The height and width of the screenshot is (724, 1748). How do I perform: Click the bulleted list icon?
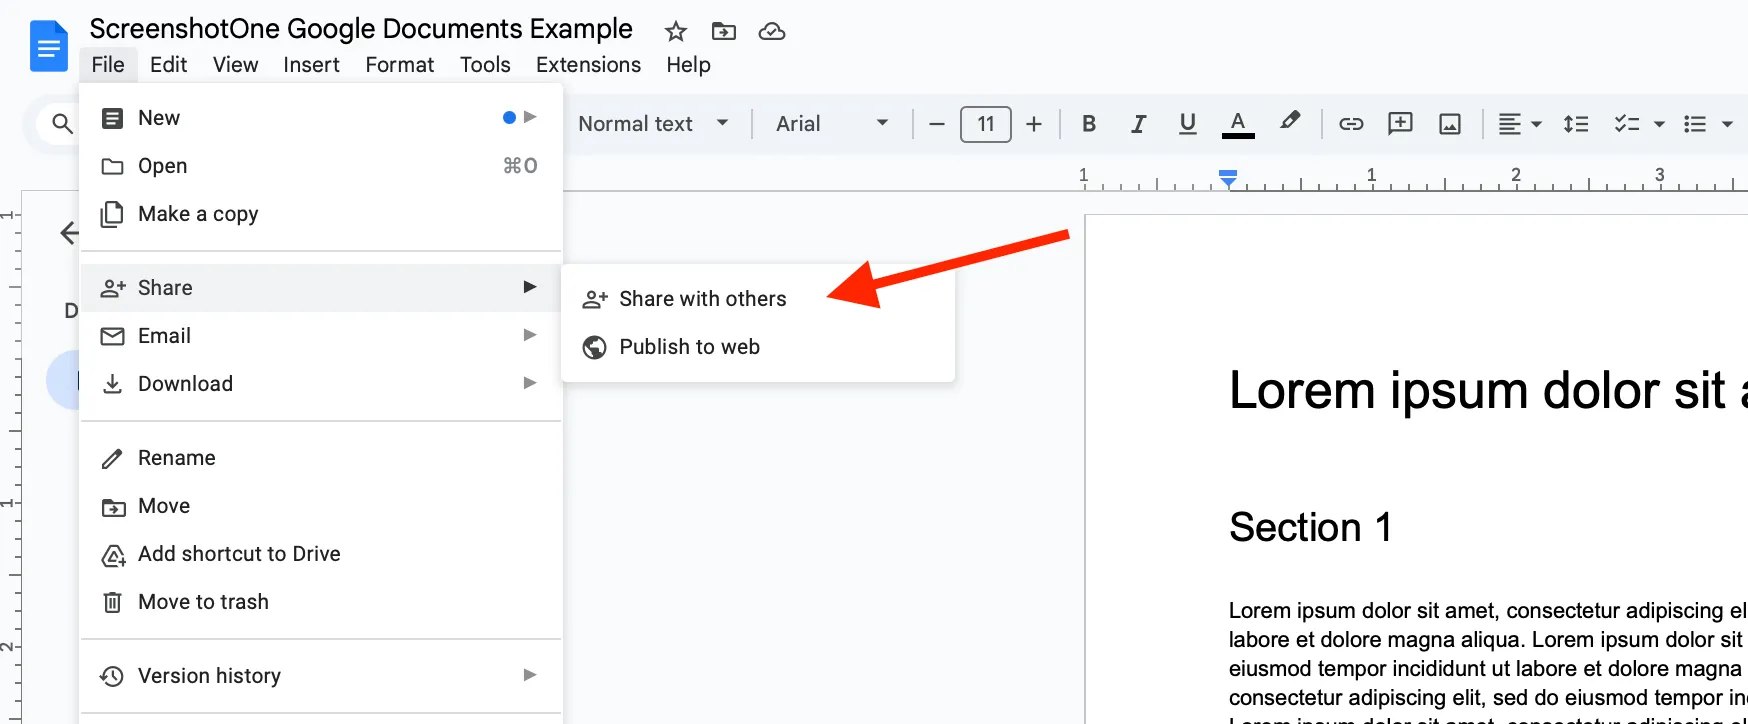coord(1695,124)
